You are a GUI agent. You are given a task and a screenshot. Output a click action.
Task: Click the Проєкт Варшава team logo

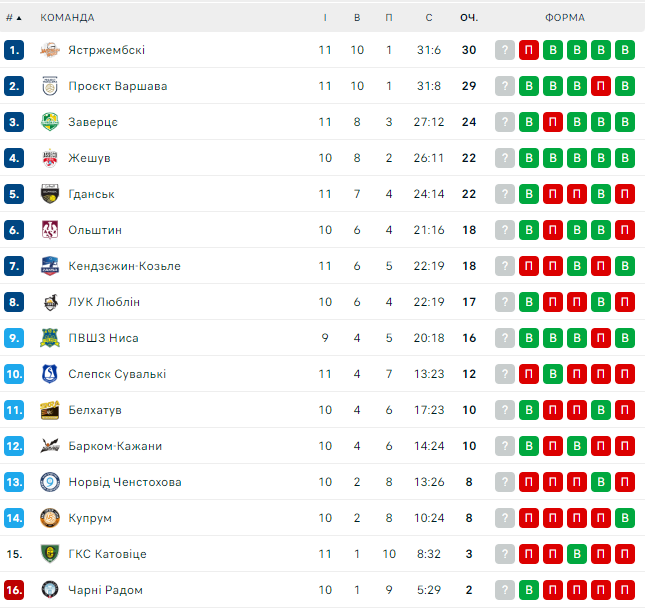pos(50,86)
